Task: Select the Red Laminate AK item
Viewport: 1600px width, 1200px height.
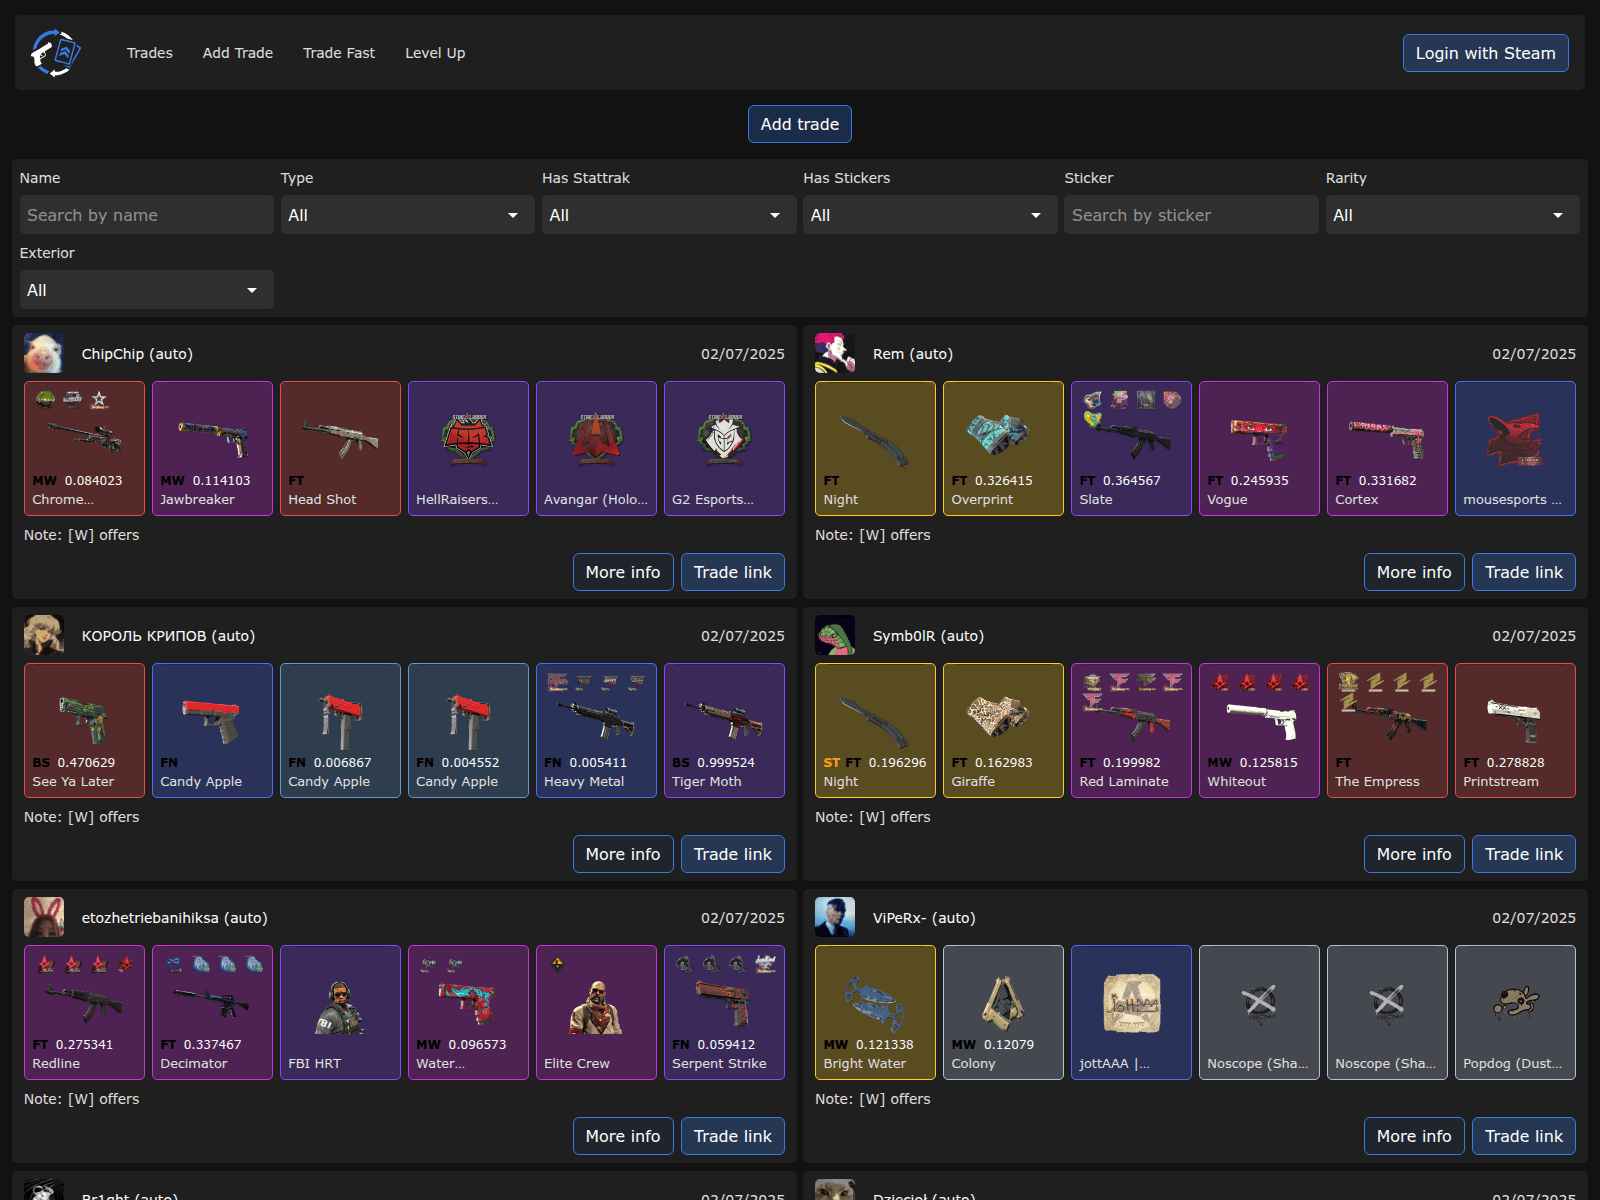Action: [1131, 730]
